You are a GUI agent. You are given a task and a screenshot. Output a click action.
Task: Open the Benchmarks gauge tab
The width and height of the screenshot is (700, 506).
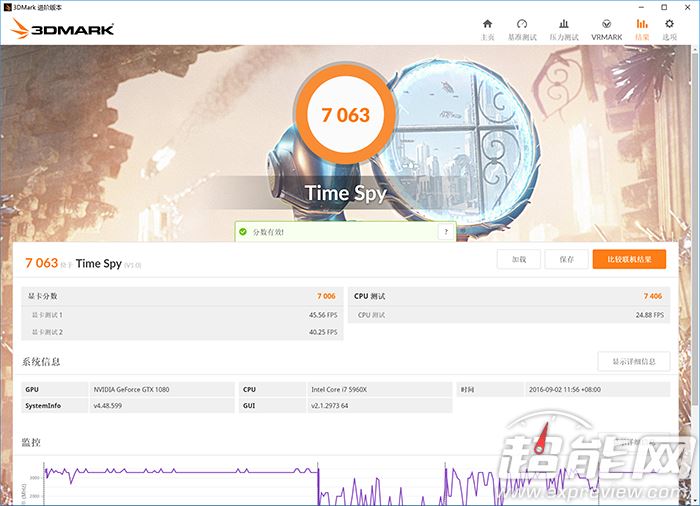(522, 29)
